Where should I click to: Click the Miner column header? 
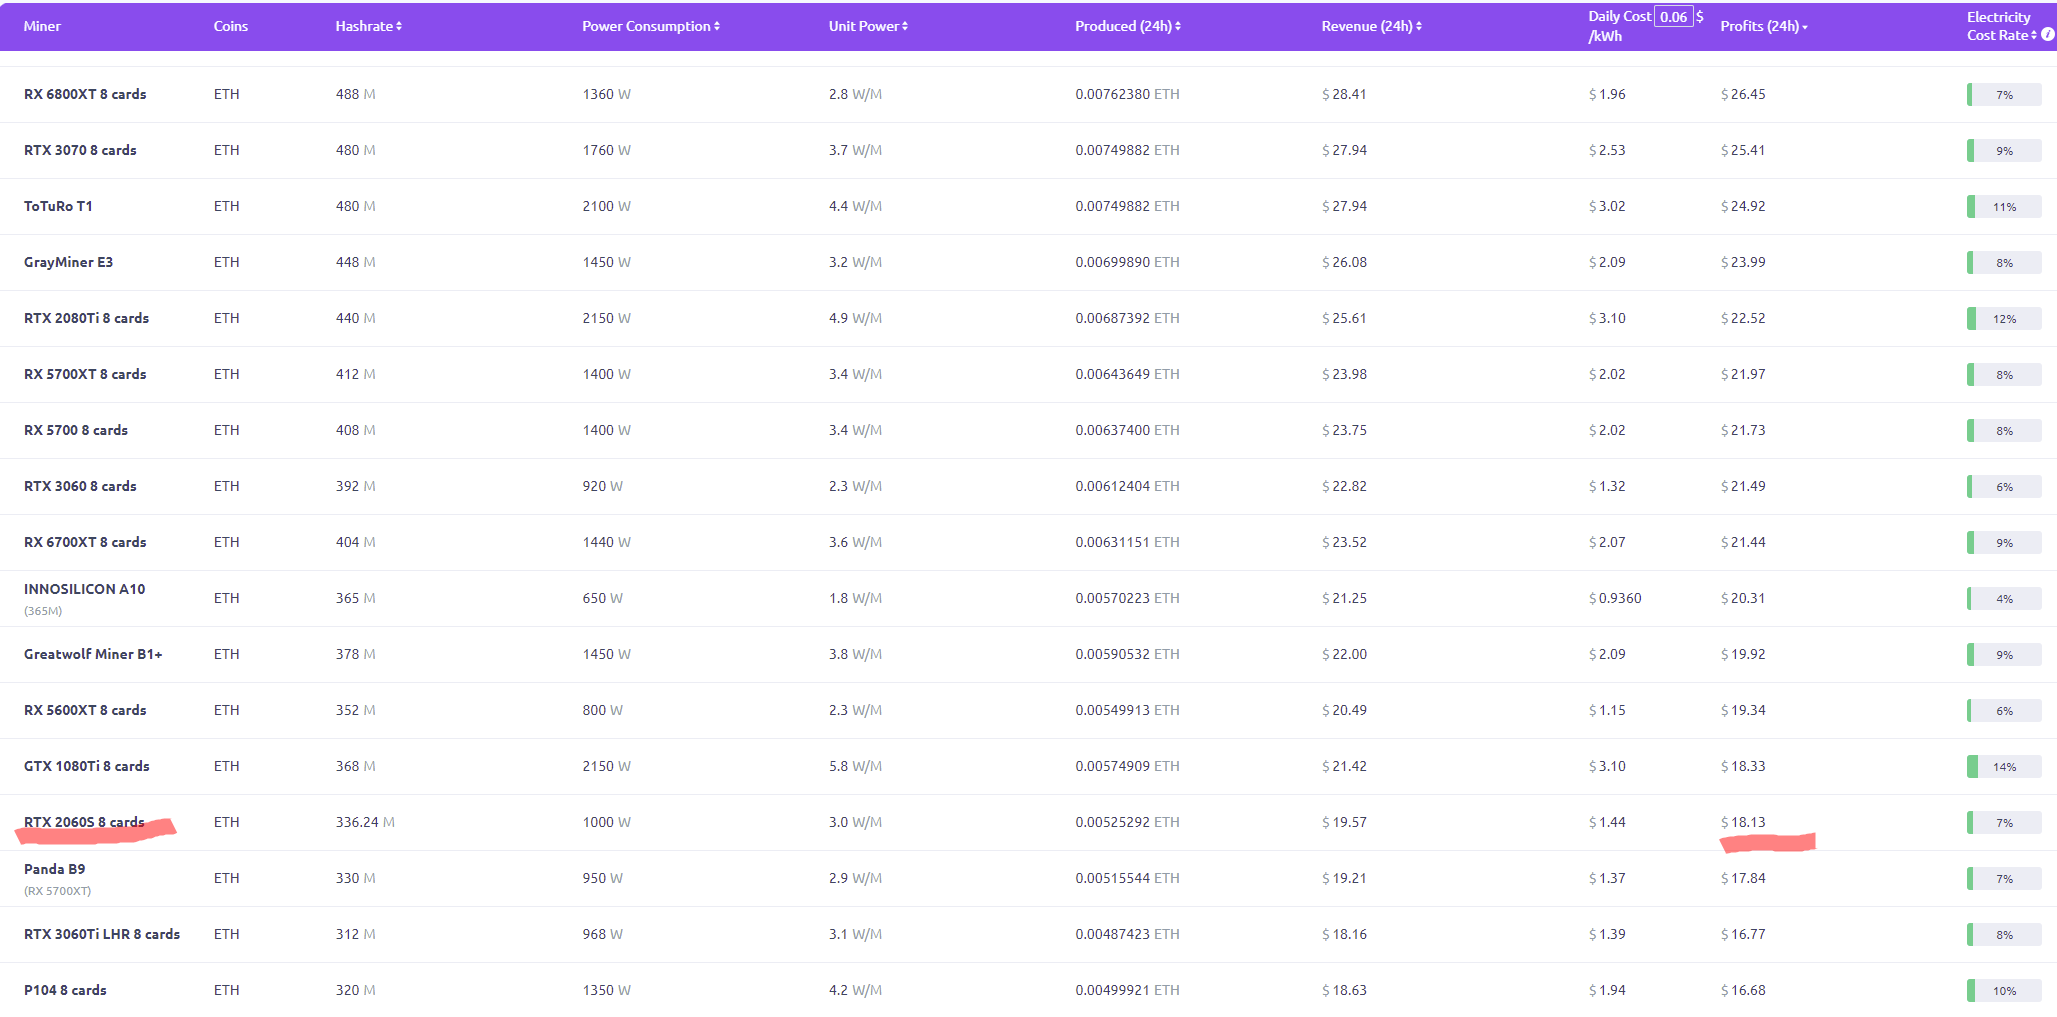[x=42, y=26]
